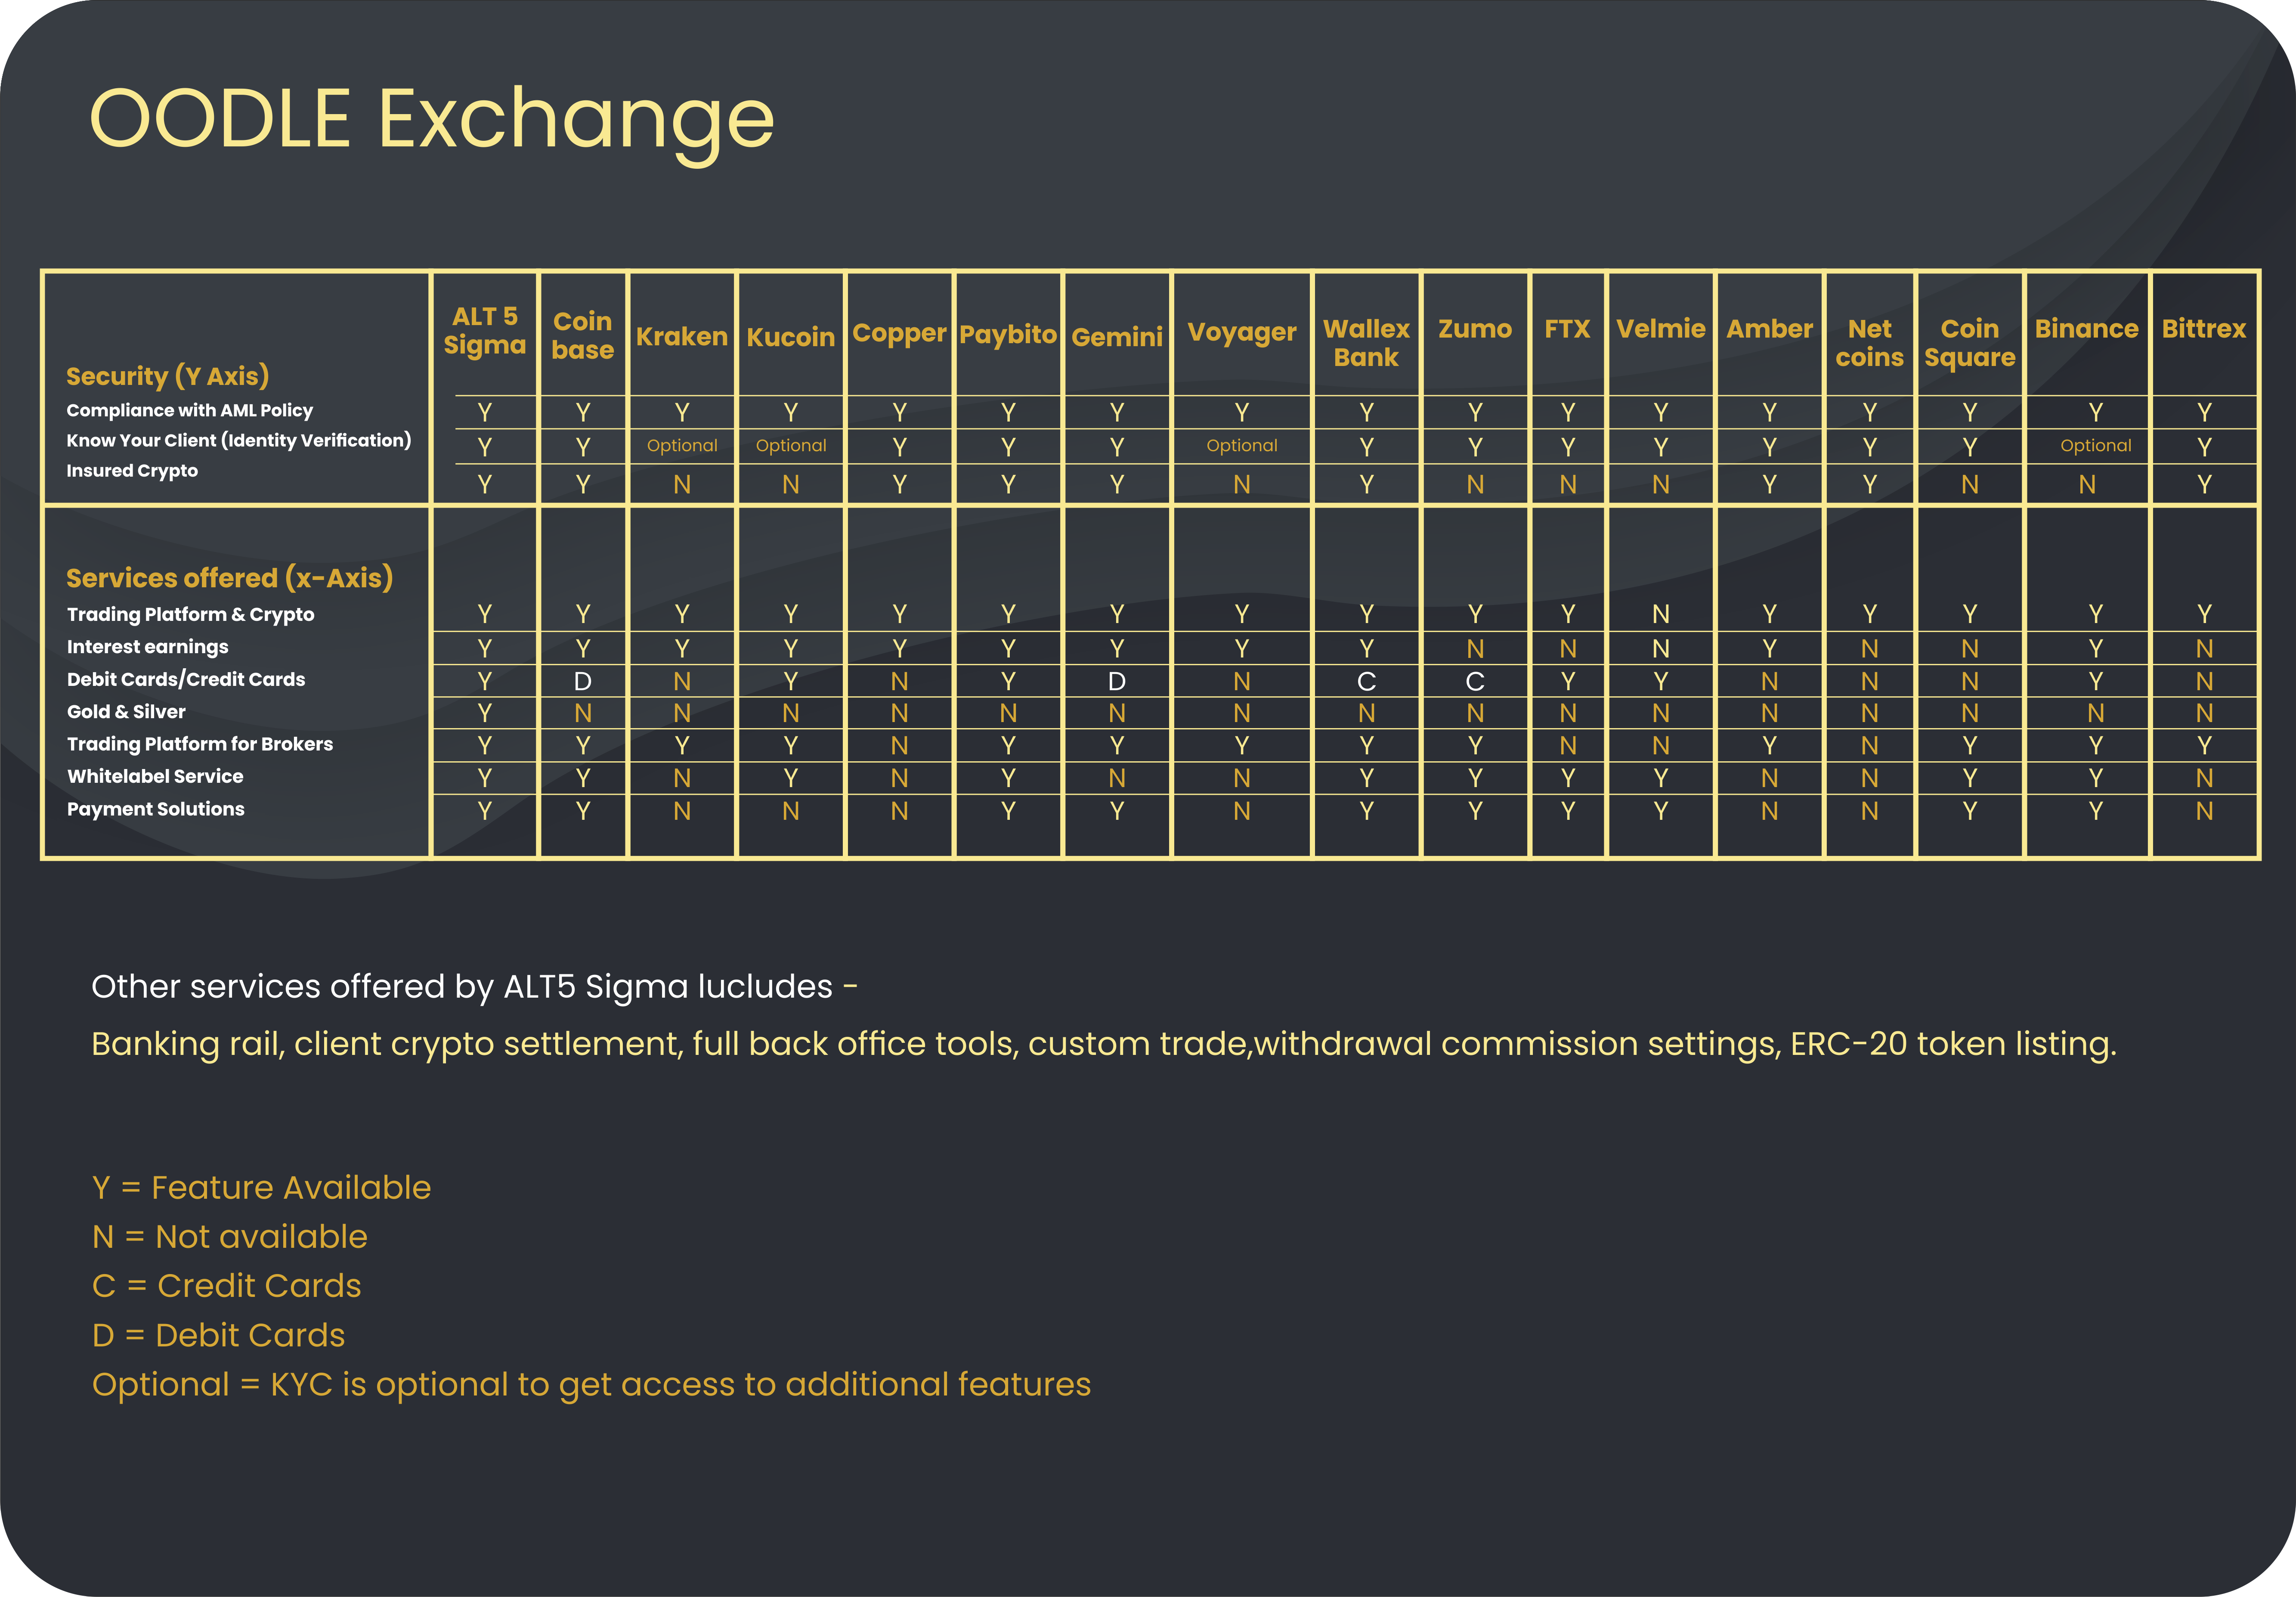The height and width of the screenshot is (1597, 2296).
Task: Click Velmie's N Trading Platform & Crypto cell
Action: pyautogui.click(x=1661, y=614)
